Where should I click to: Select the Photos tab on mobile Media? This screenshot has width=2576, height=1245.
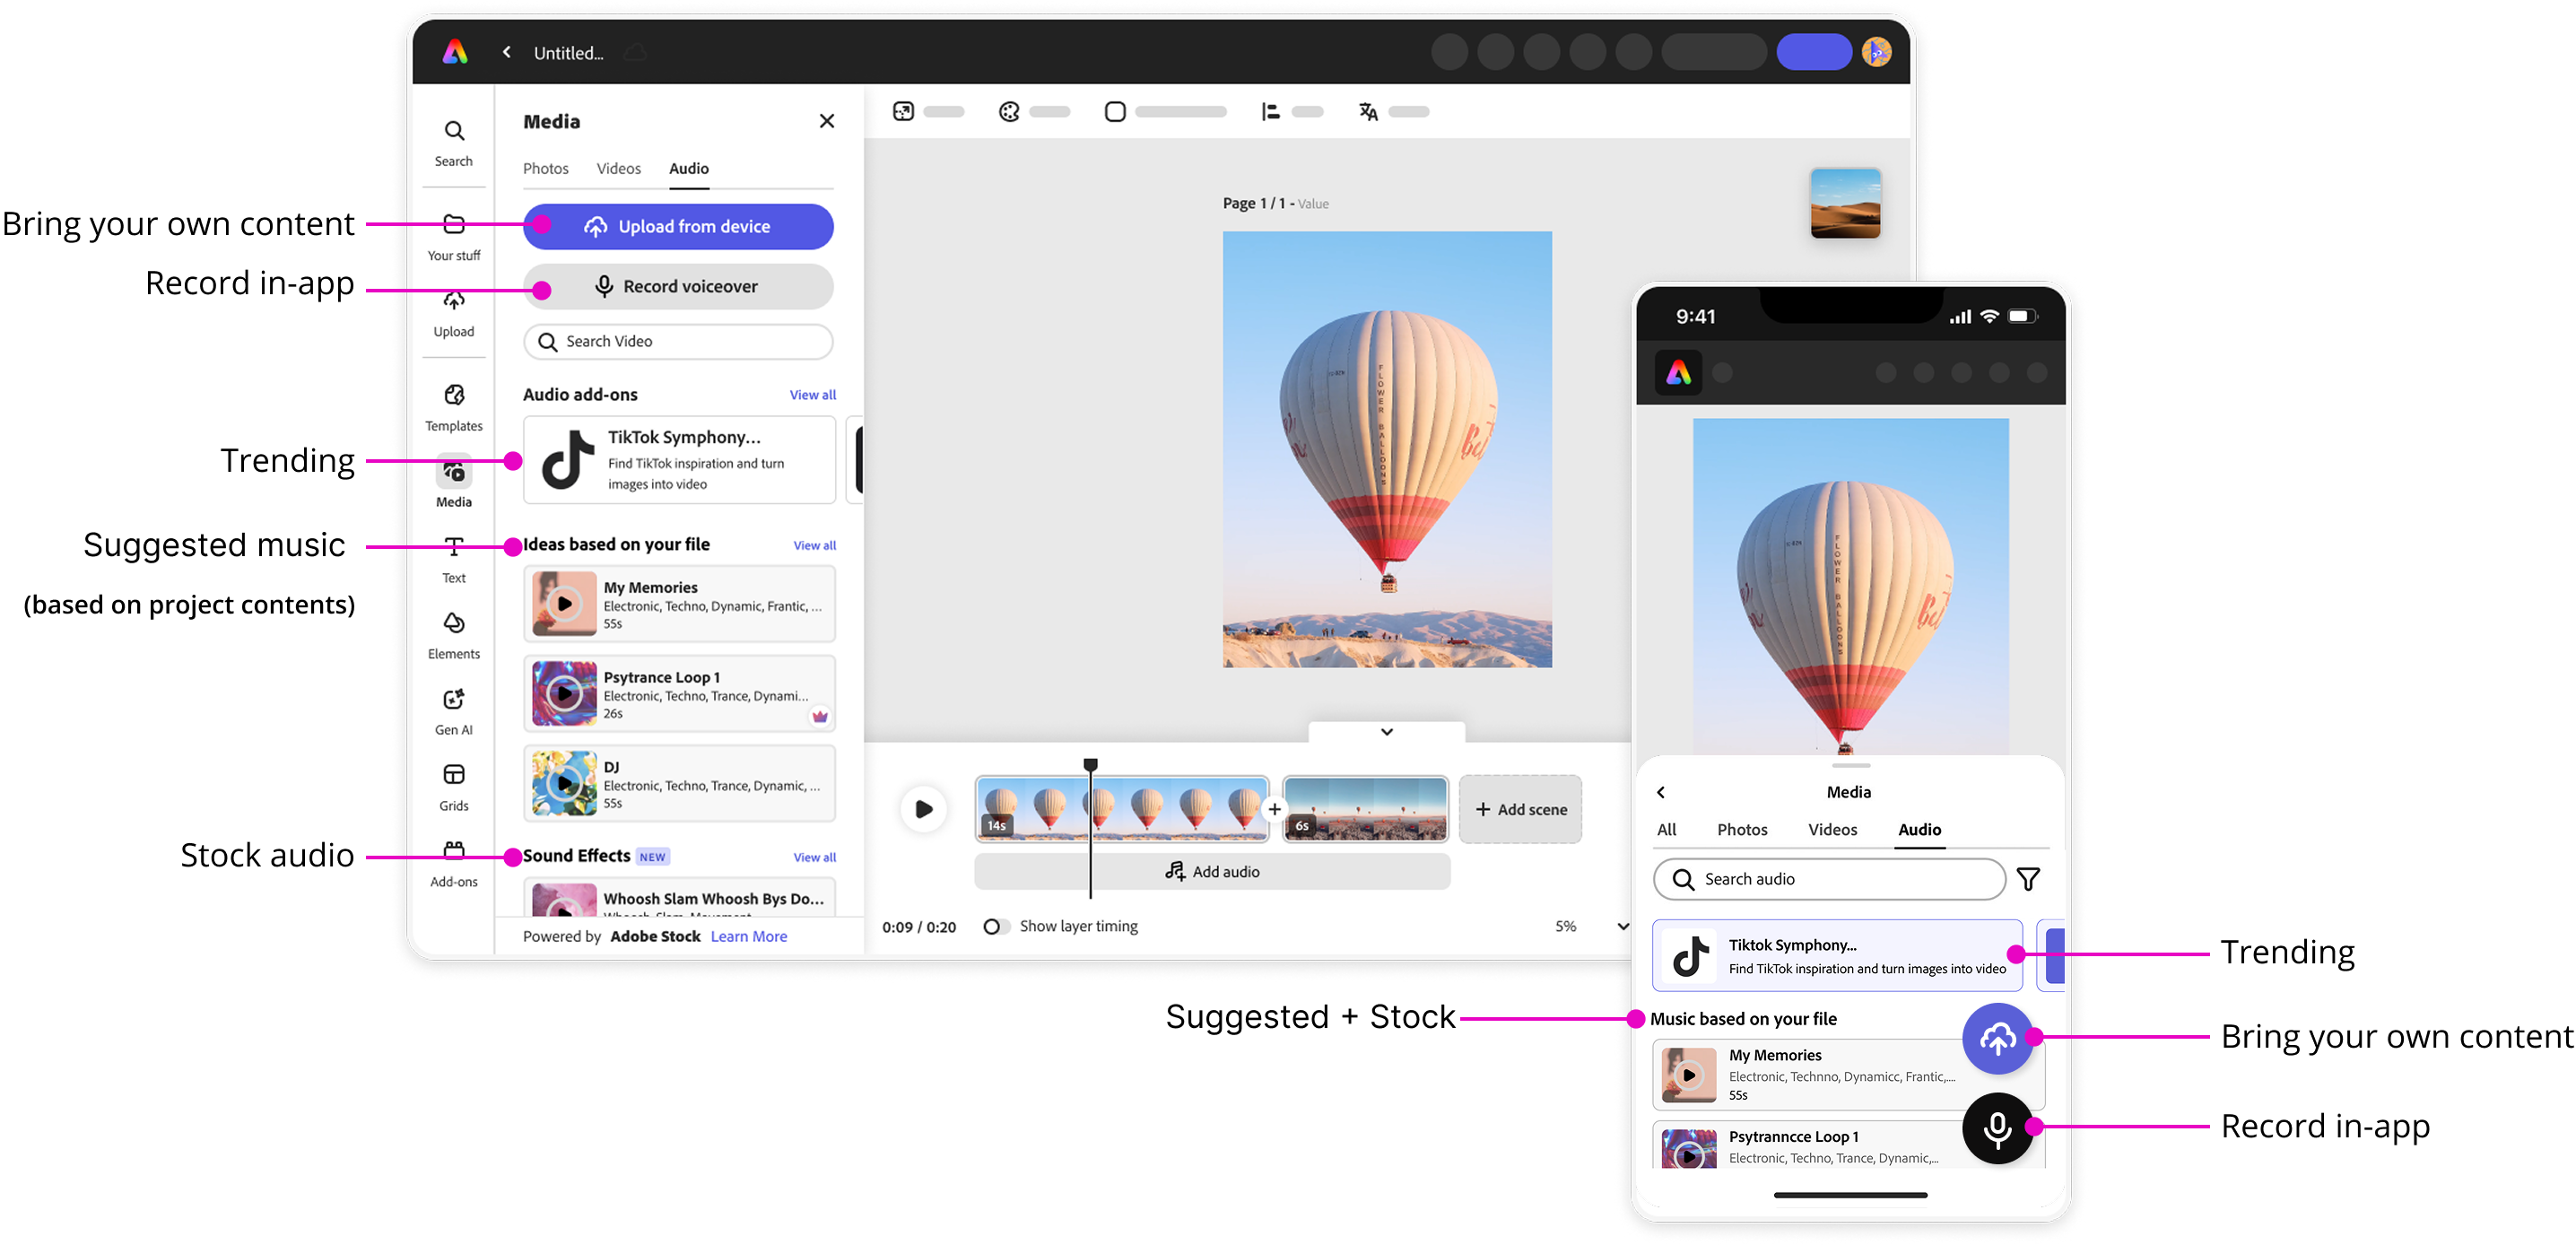1742,830
